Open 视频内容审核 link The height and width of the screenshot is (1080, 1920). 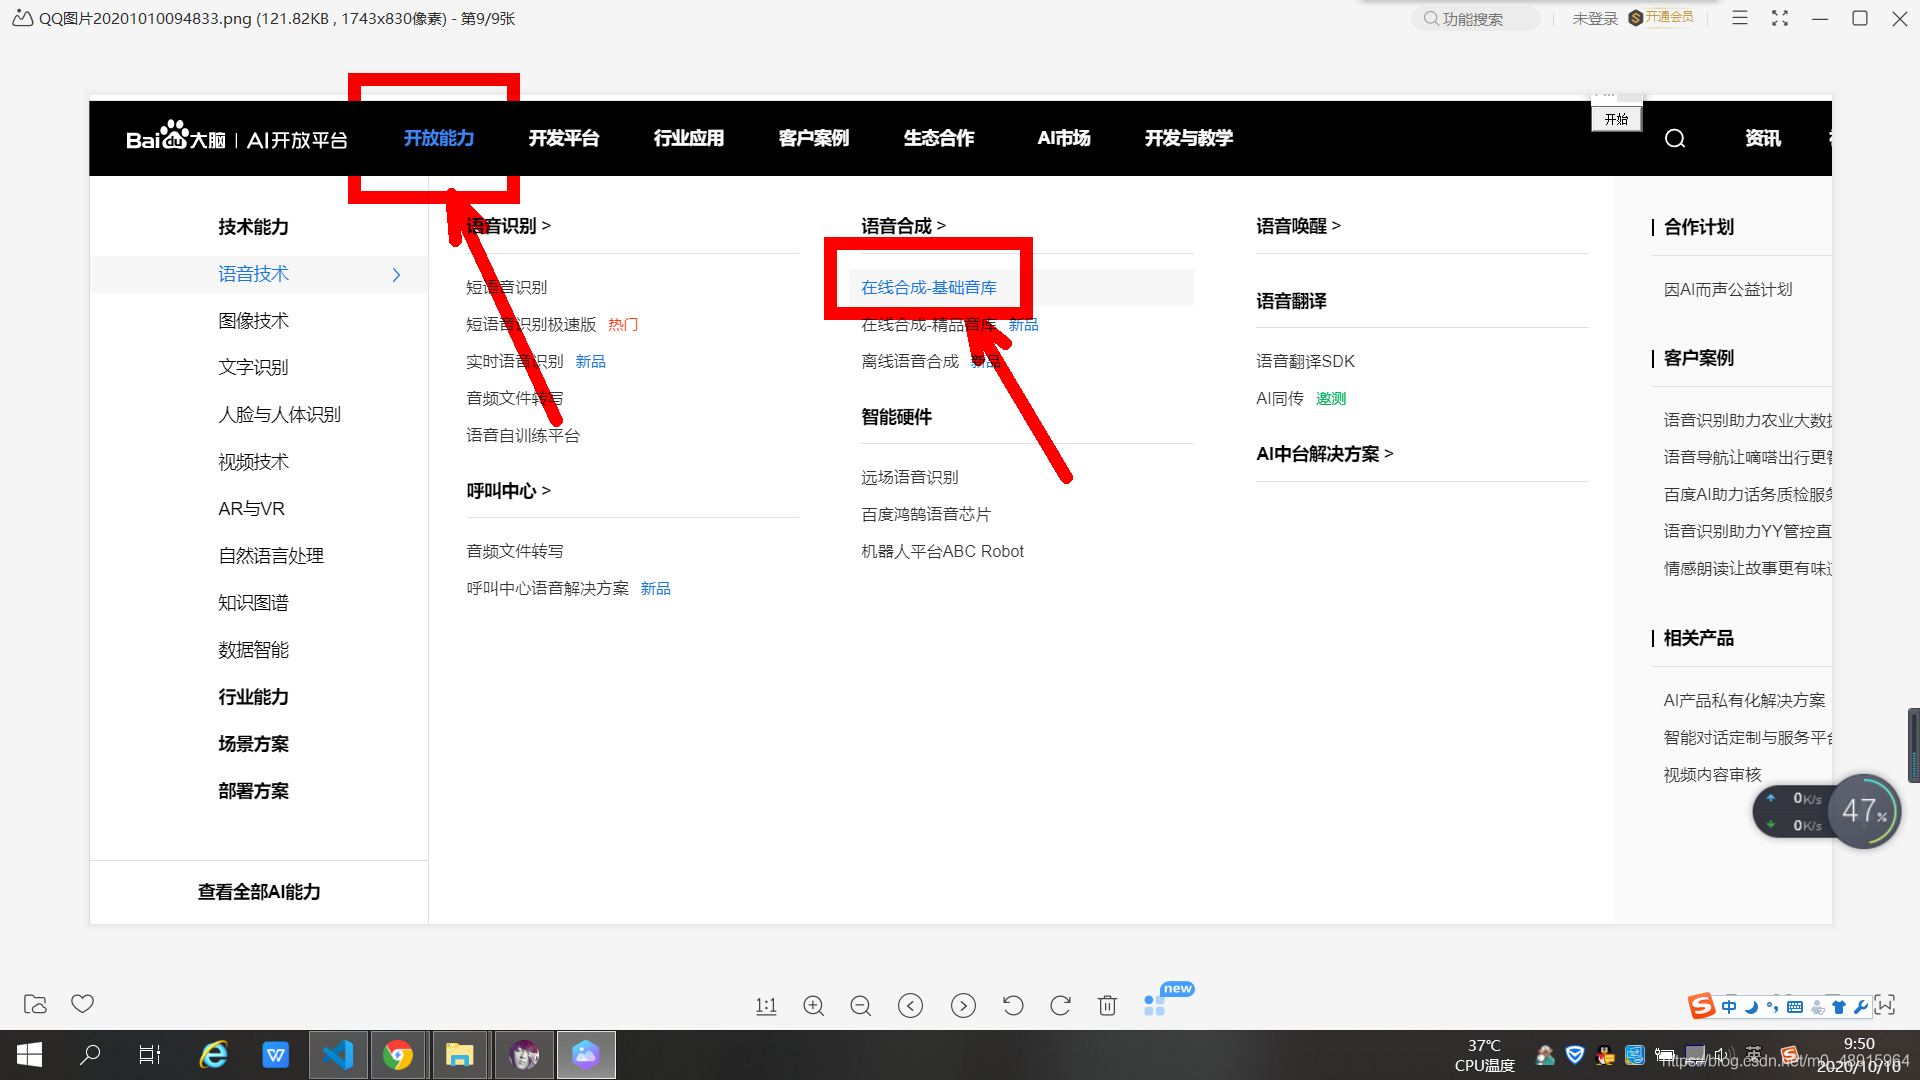1711,775
